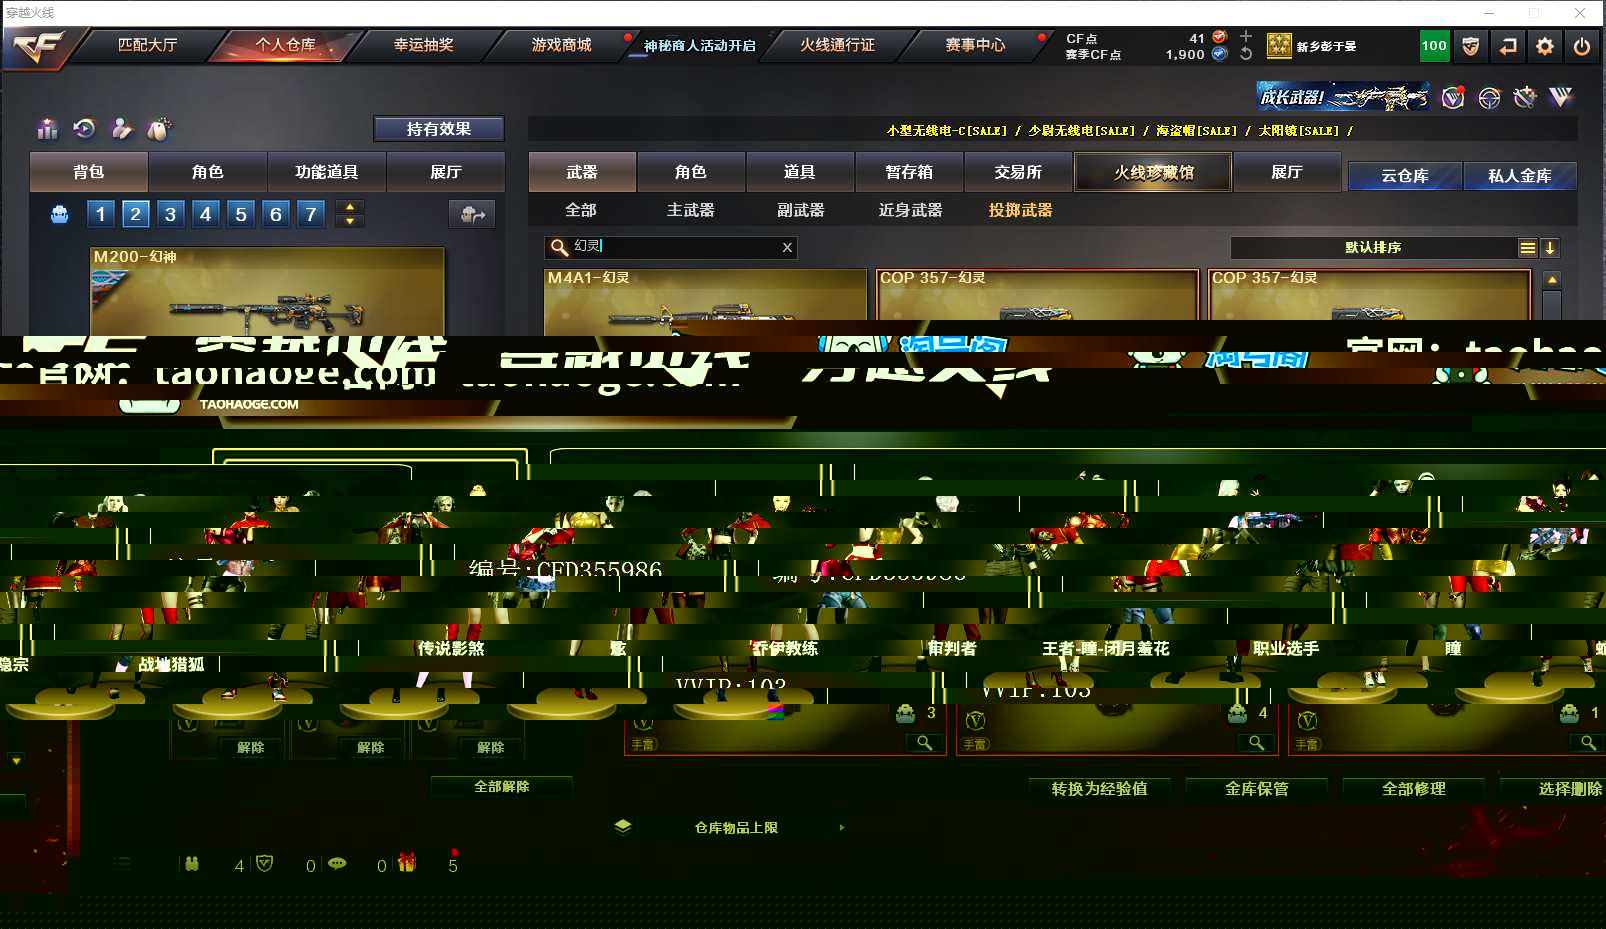Open the 成长武器 promotional banner
The image size is (1606, 929).
(1343, 97)
